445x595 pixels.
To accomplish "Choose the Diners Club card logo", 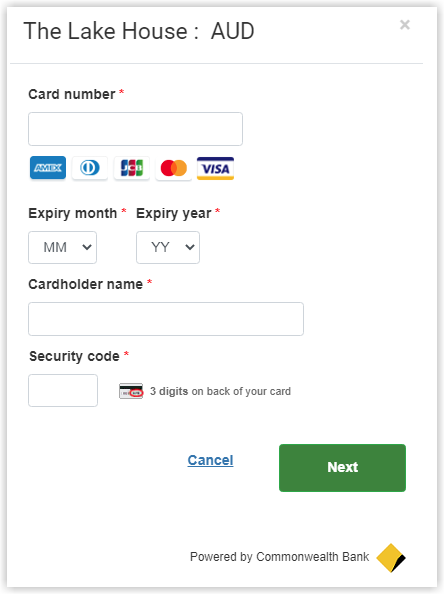I will tap(90, 167).
